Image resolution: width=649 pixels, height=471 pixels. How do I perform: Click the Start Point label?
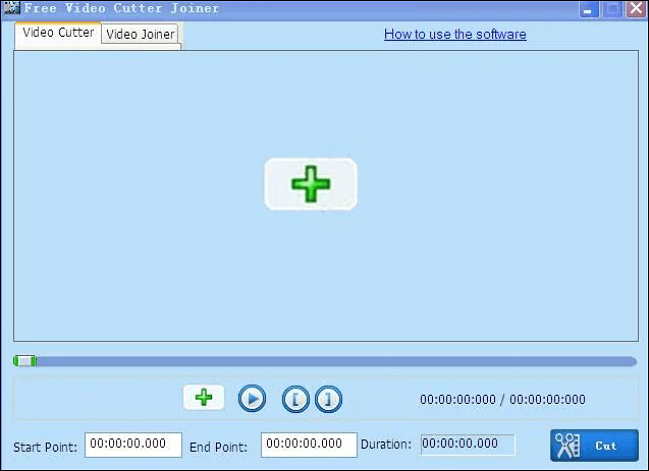tap(45, 447)
